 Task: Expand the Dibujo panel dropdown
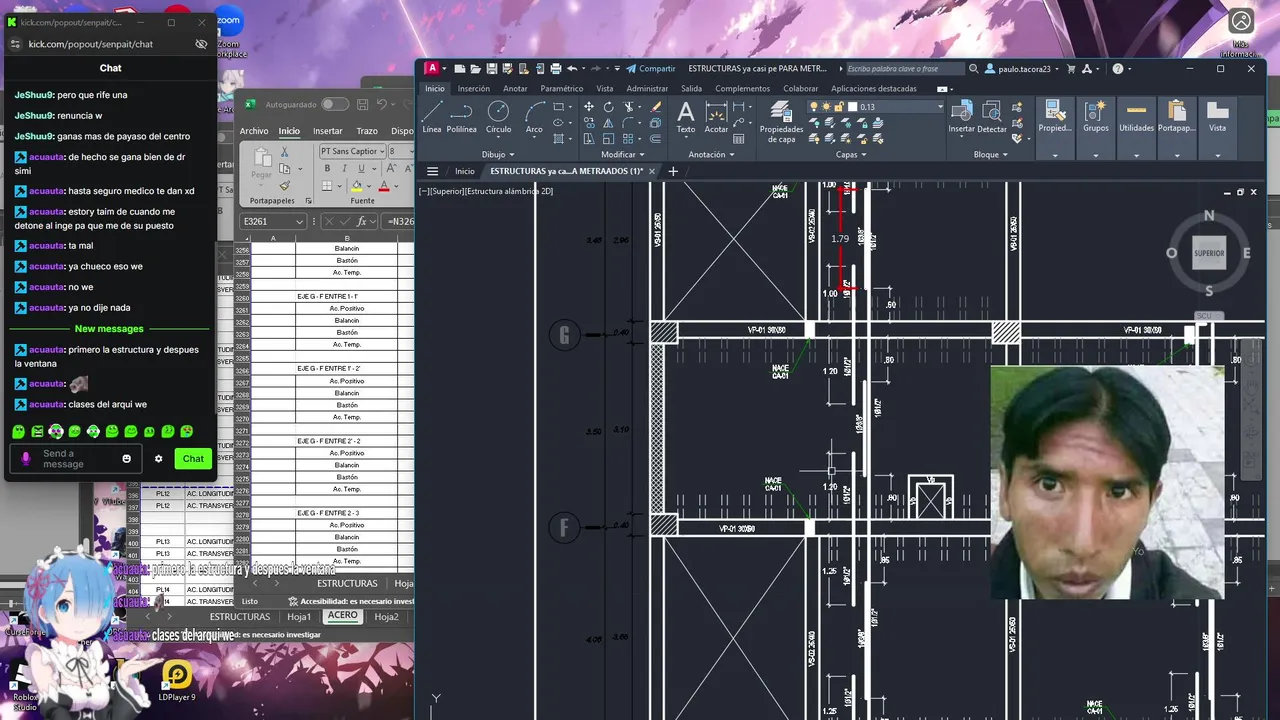(498, 155)
